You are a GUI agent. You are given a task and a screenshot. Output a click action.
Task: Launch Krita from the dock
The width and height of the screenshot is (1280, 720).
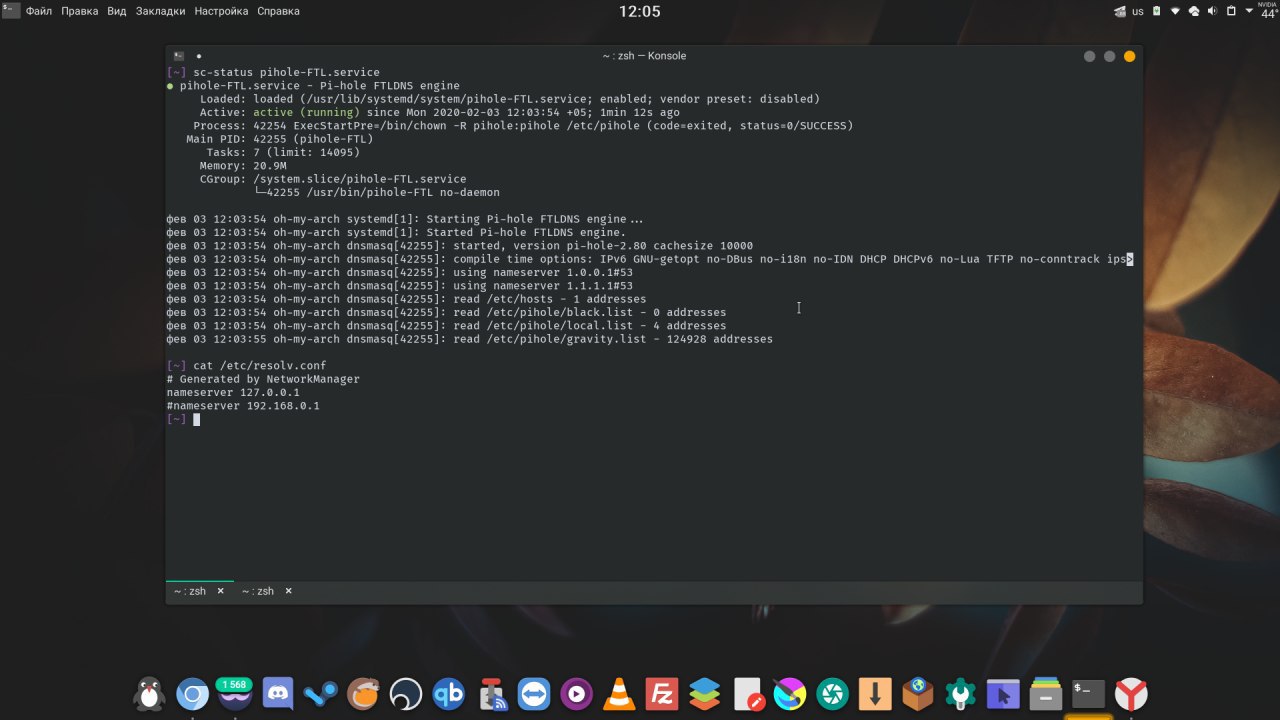(x=790, y=693)
